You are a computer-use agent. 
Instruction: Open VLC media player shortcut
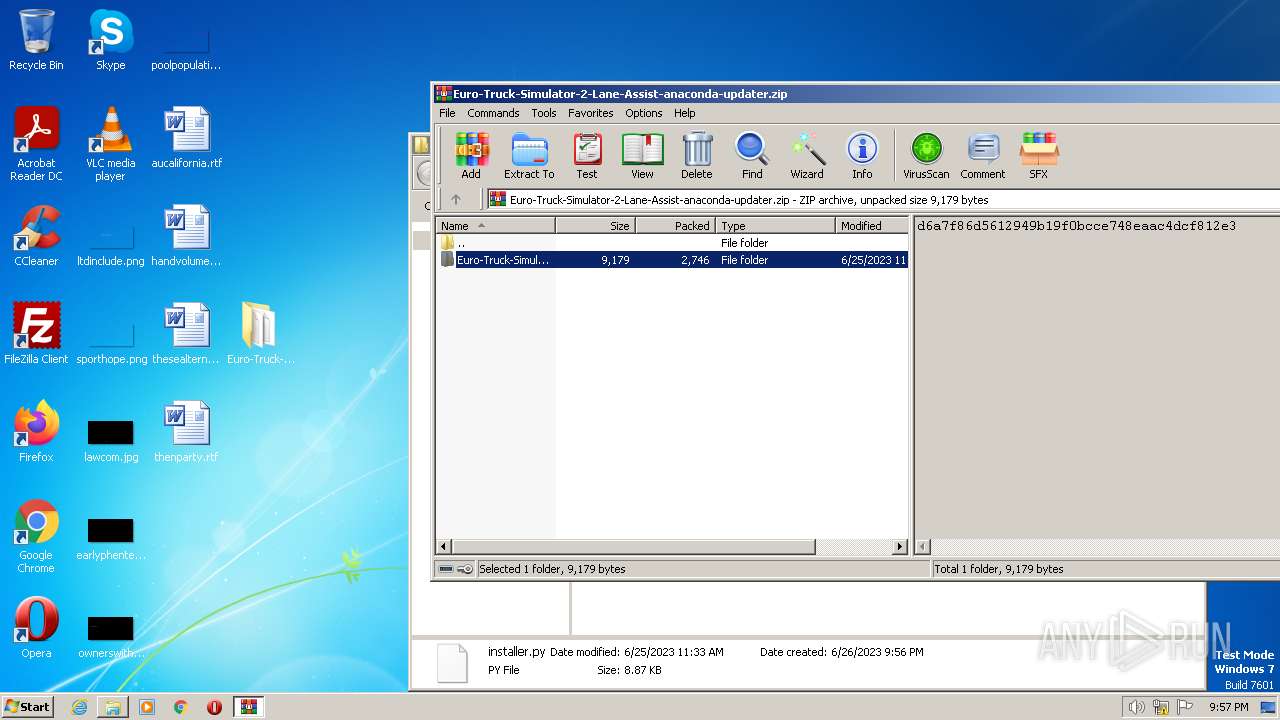(x=110, y=144)
